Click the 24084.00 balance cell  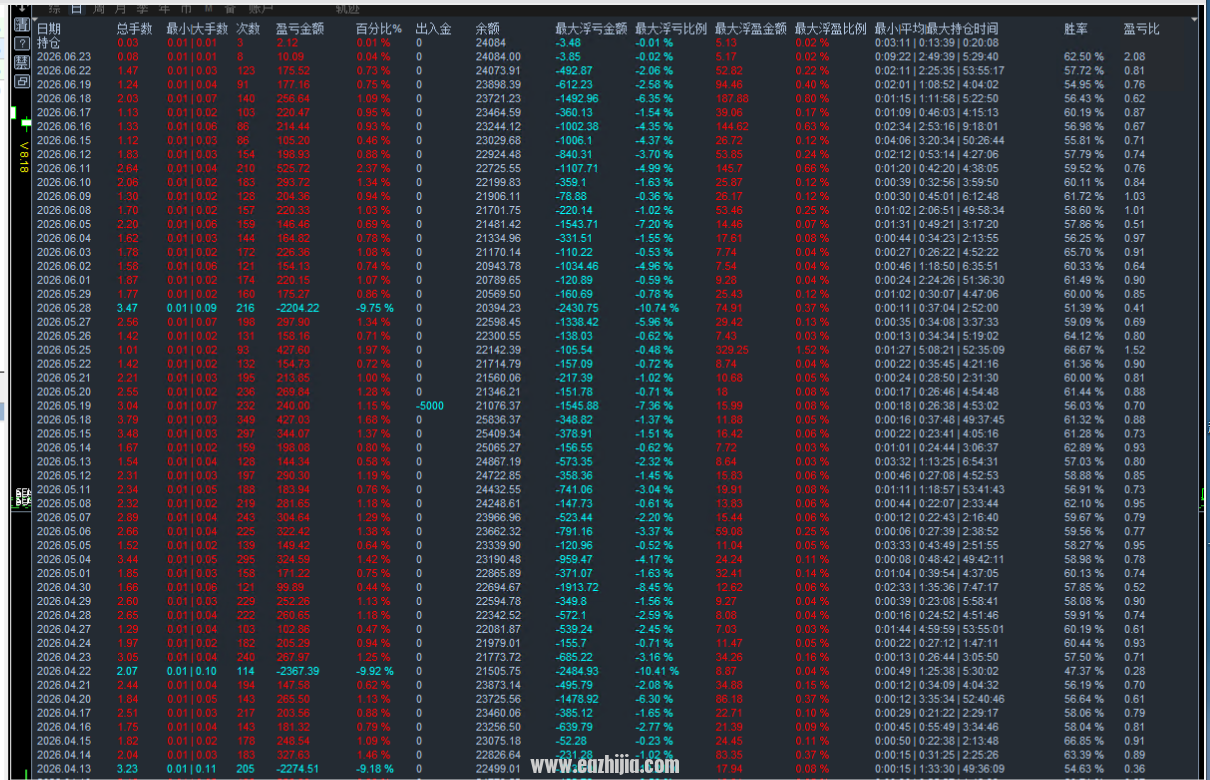(x=498, y=57)
